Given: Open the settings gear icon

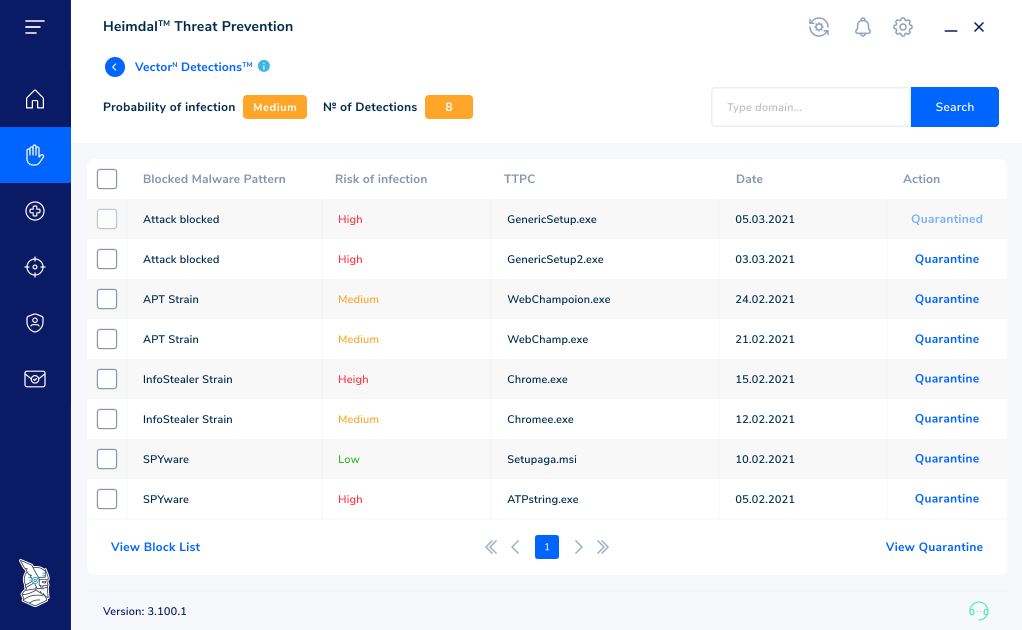Looking at the screenshot, I should point(903,27).
